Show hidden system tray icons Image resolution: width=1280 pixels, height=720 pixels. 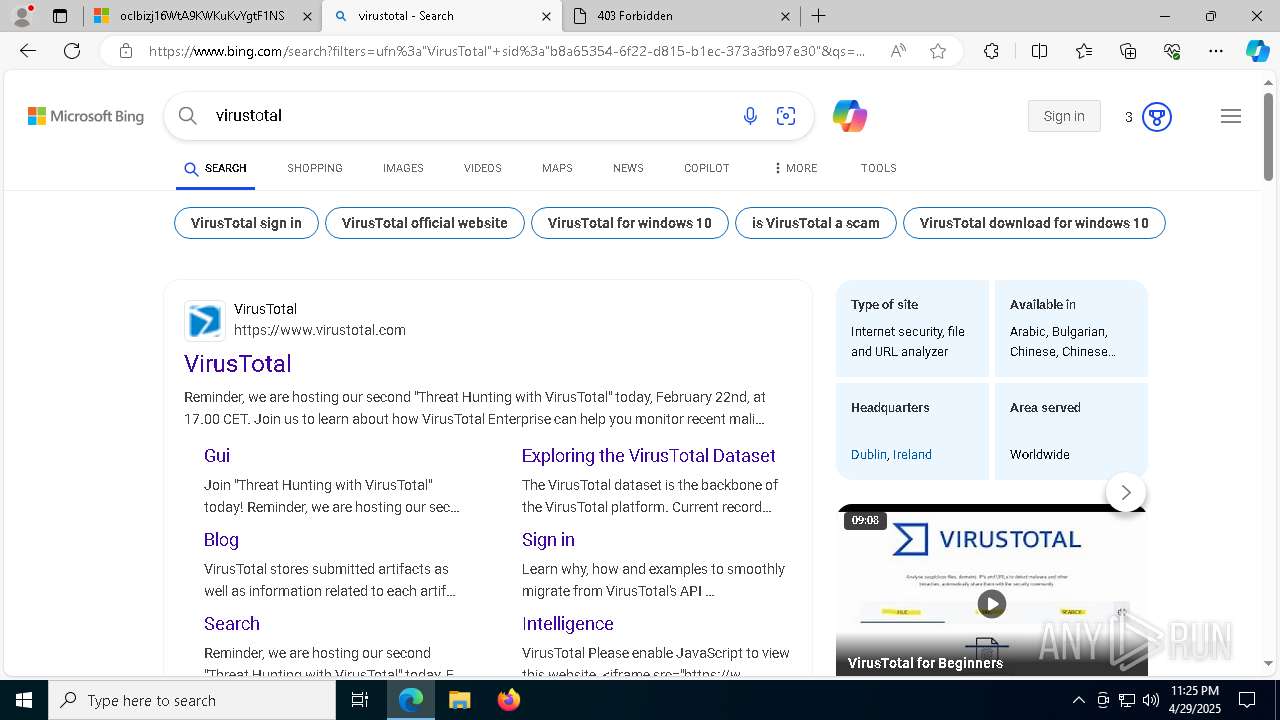pos(1078,700)
